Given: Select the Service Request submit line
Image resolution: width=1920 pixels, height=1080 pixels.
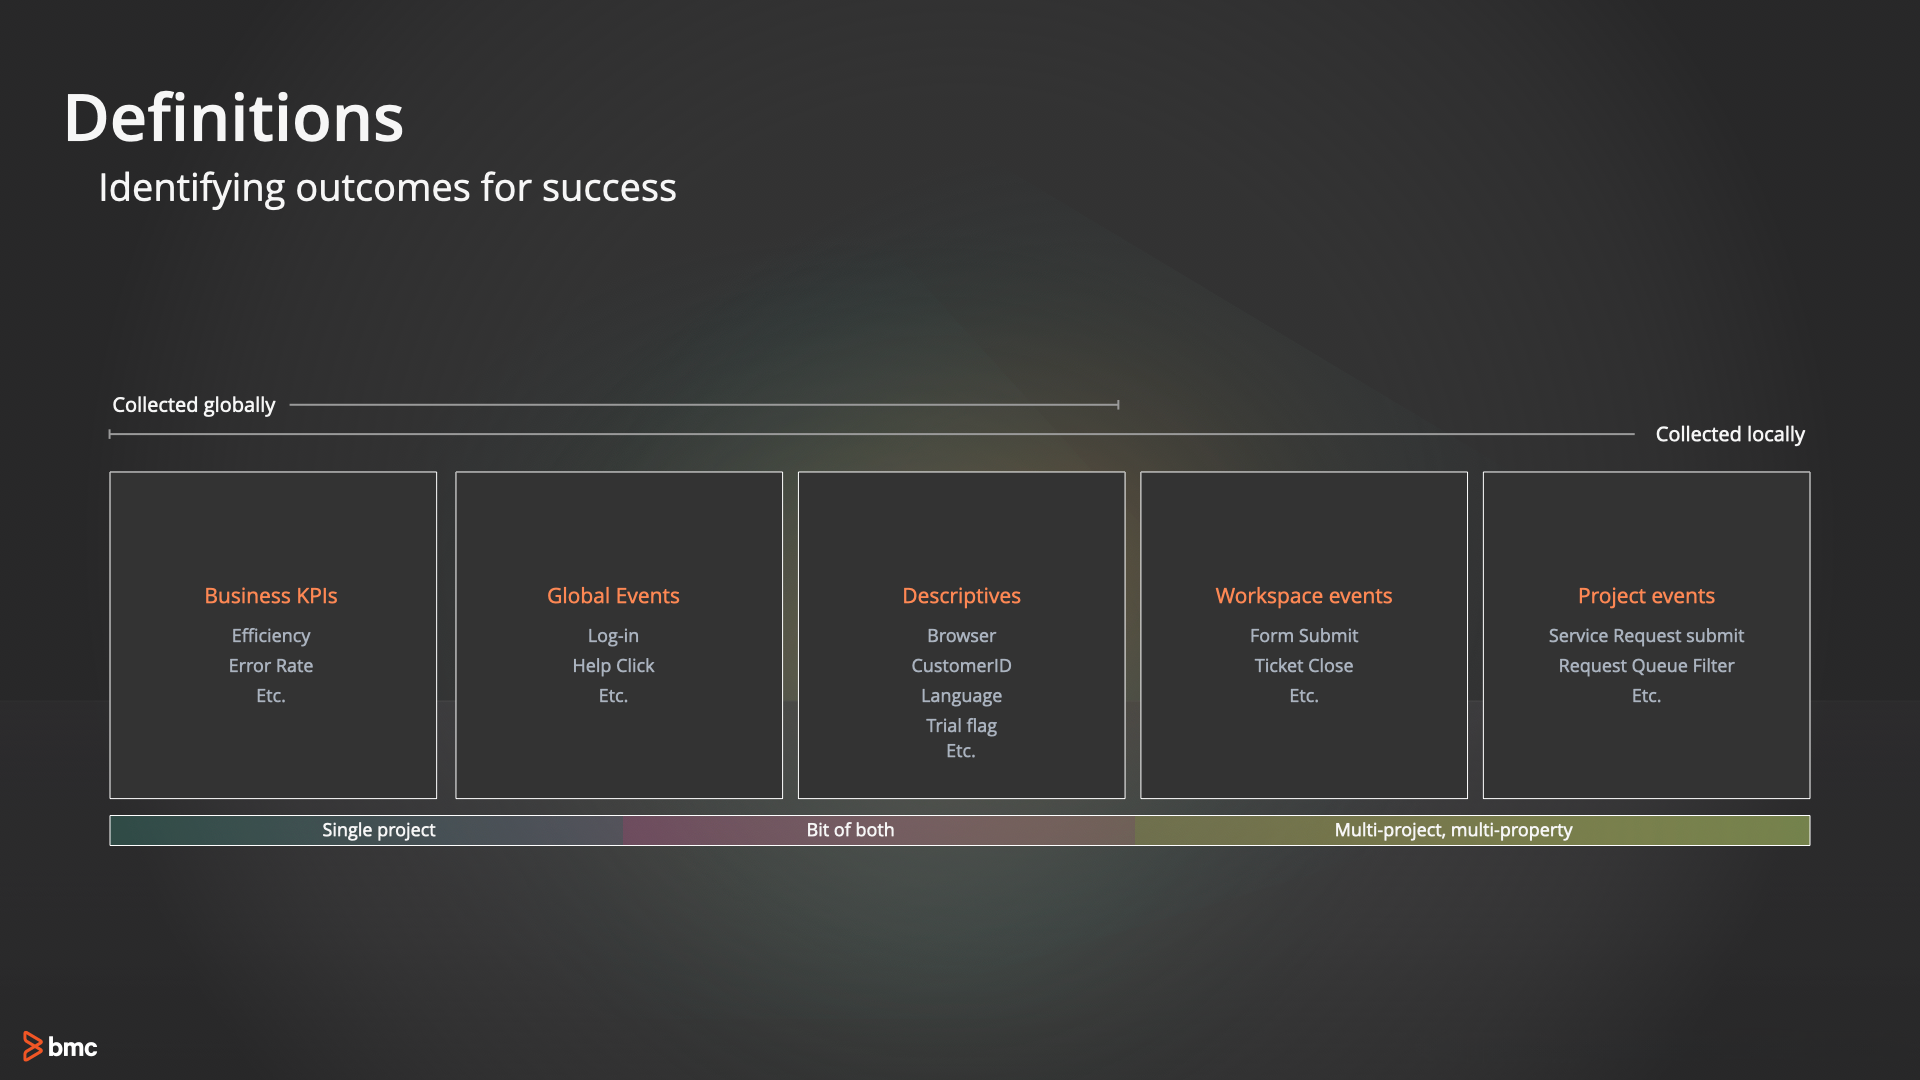Looking at the screenshot, I should click(1646, 636).
